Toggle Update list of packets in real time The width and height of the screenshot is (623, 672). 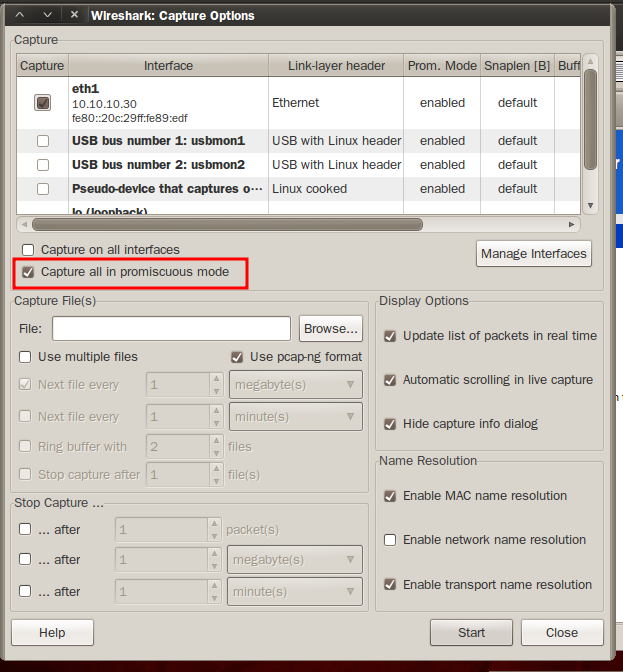pos(390,336)
